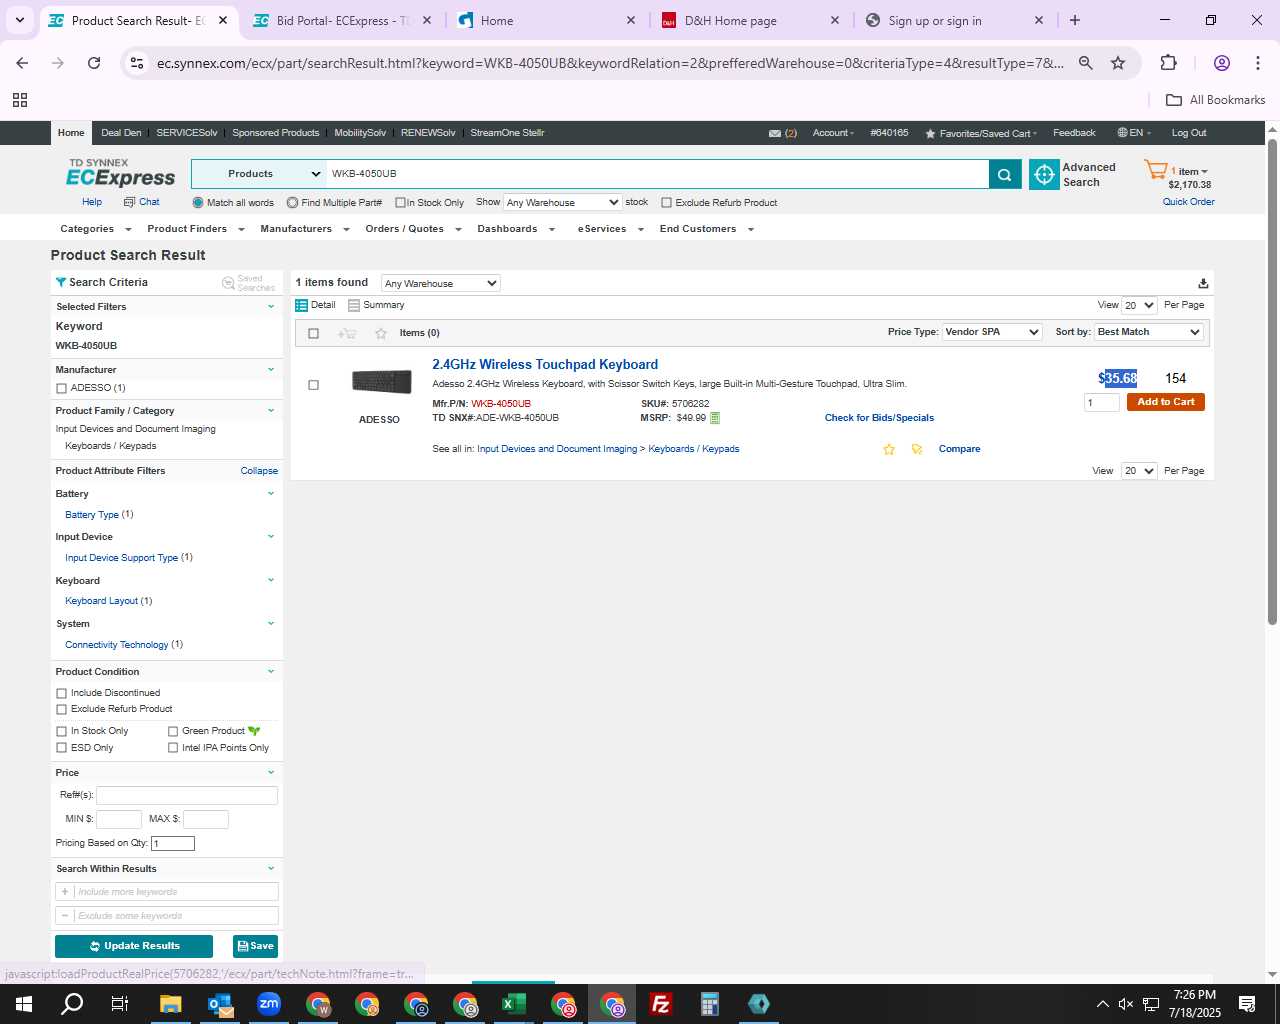Image resolution: width=1280 pixels, height=1024 pixels.
Task: Open the shopping cart icon
Action: 1156,170
